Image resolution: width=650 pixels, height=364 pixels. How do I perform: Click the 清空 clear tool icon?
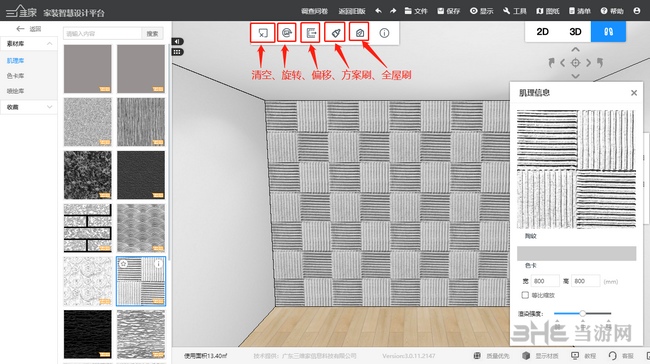point(263,33)
